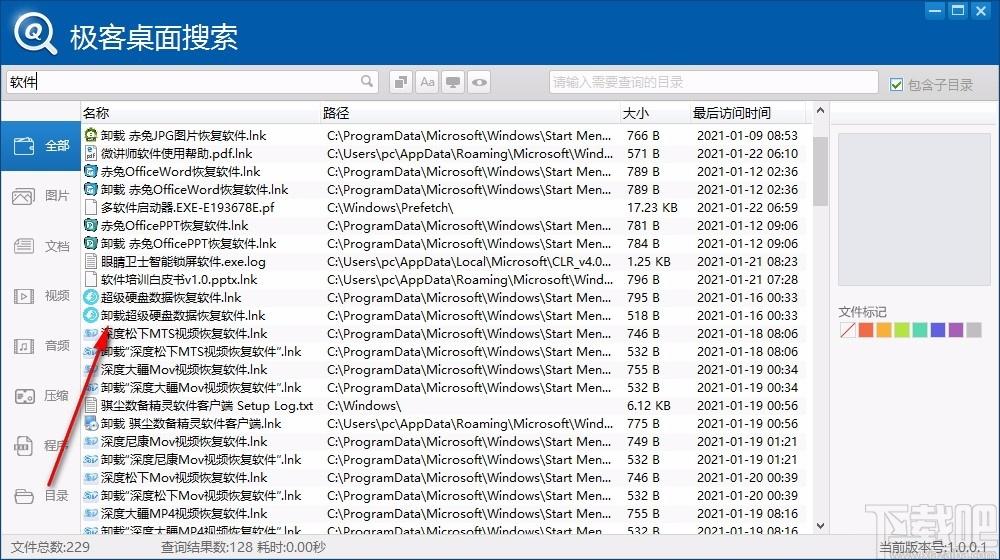Sort by the 最后访问时间 column header
Image resolution: width=1000 pixels, height=560 pixels.
[x=748, y=113]
